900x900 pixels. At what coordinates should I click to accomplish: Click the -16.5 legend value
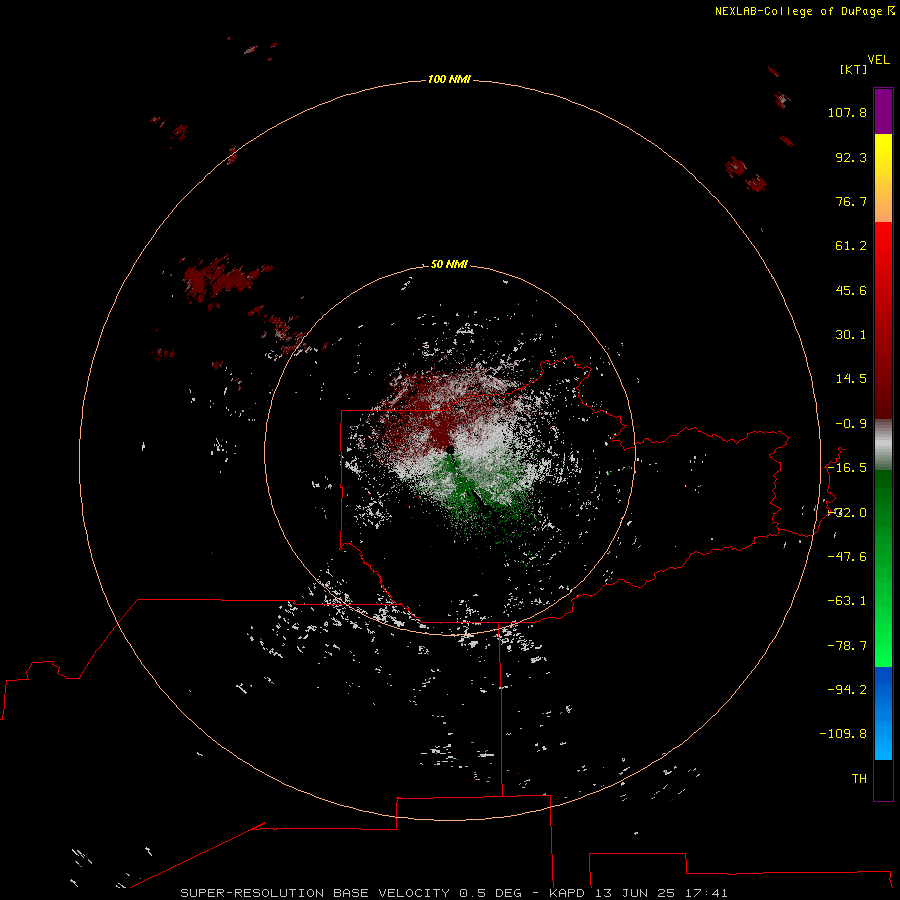click(x=847, y=468)
